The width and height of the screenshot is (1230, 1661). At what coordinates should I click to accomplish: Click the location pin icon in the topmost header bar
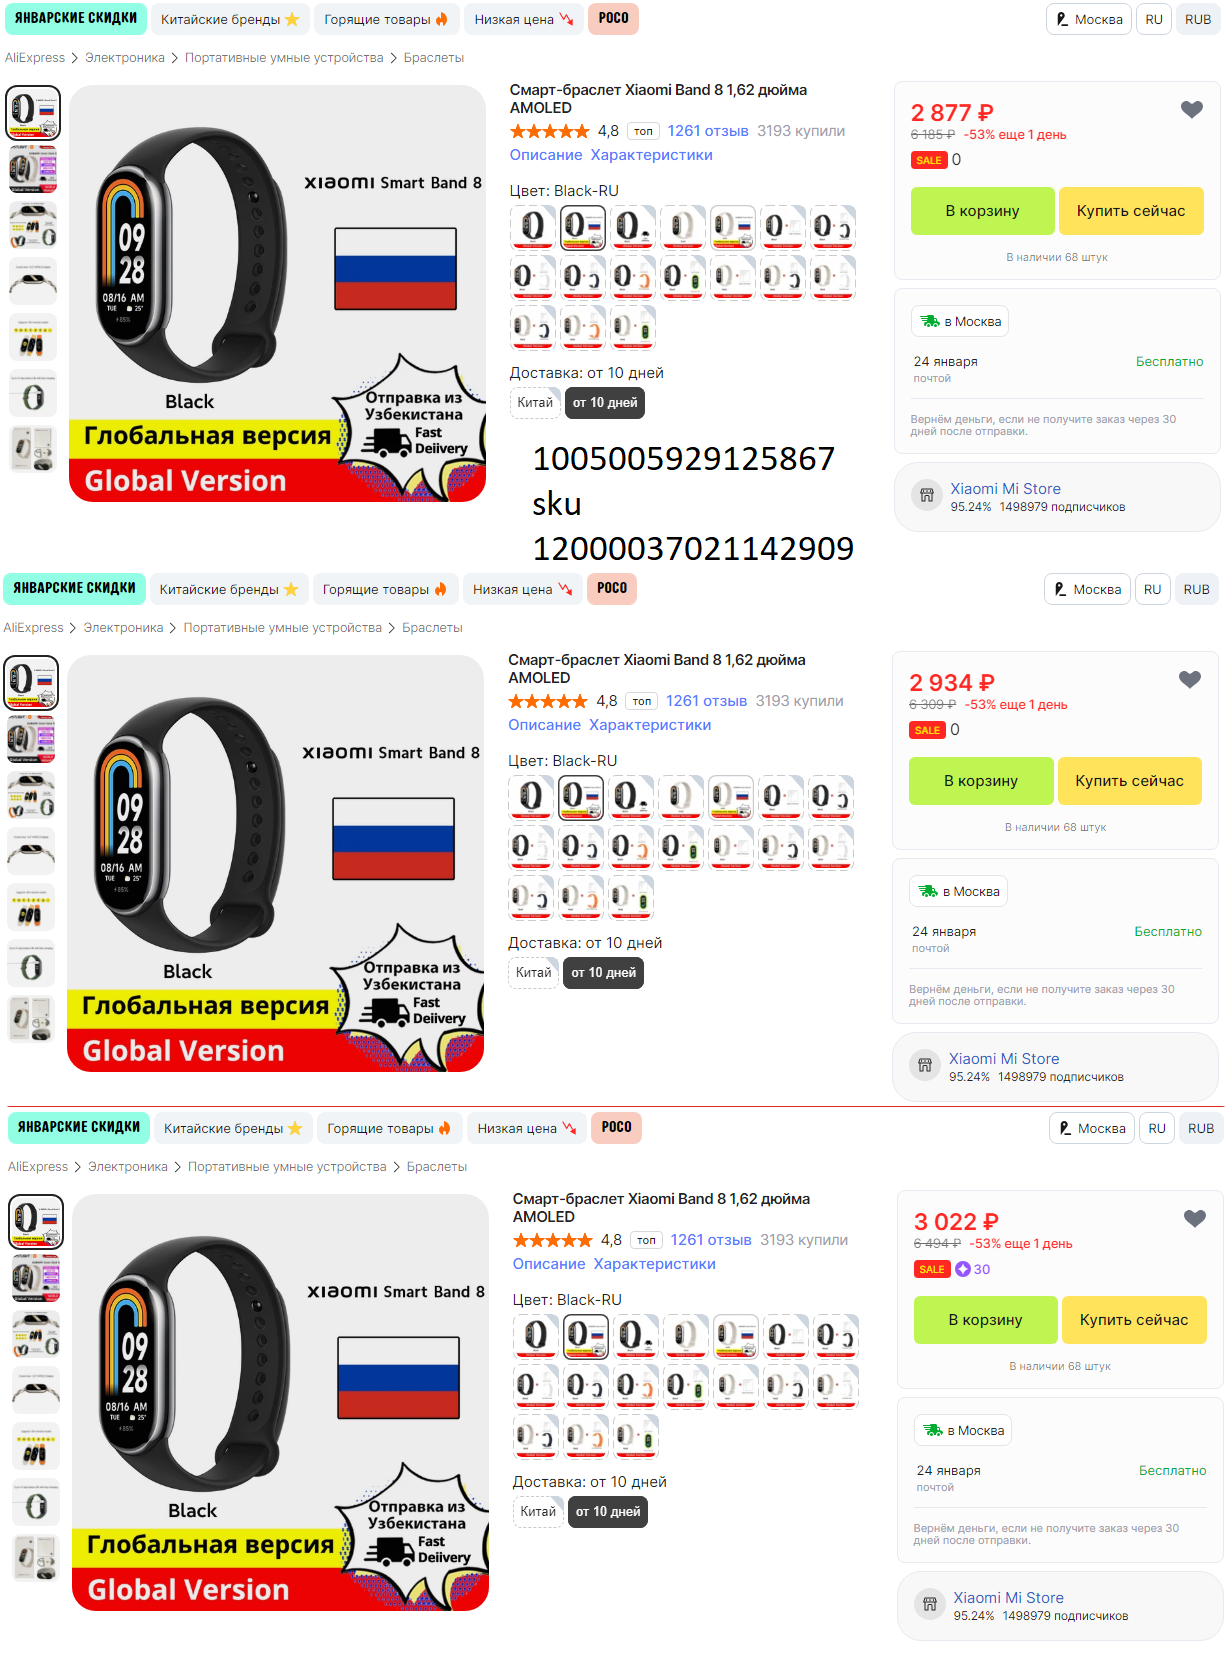point(1062,19)
